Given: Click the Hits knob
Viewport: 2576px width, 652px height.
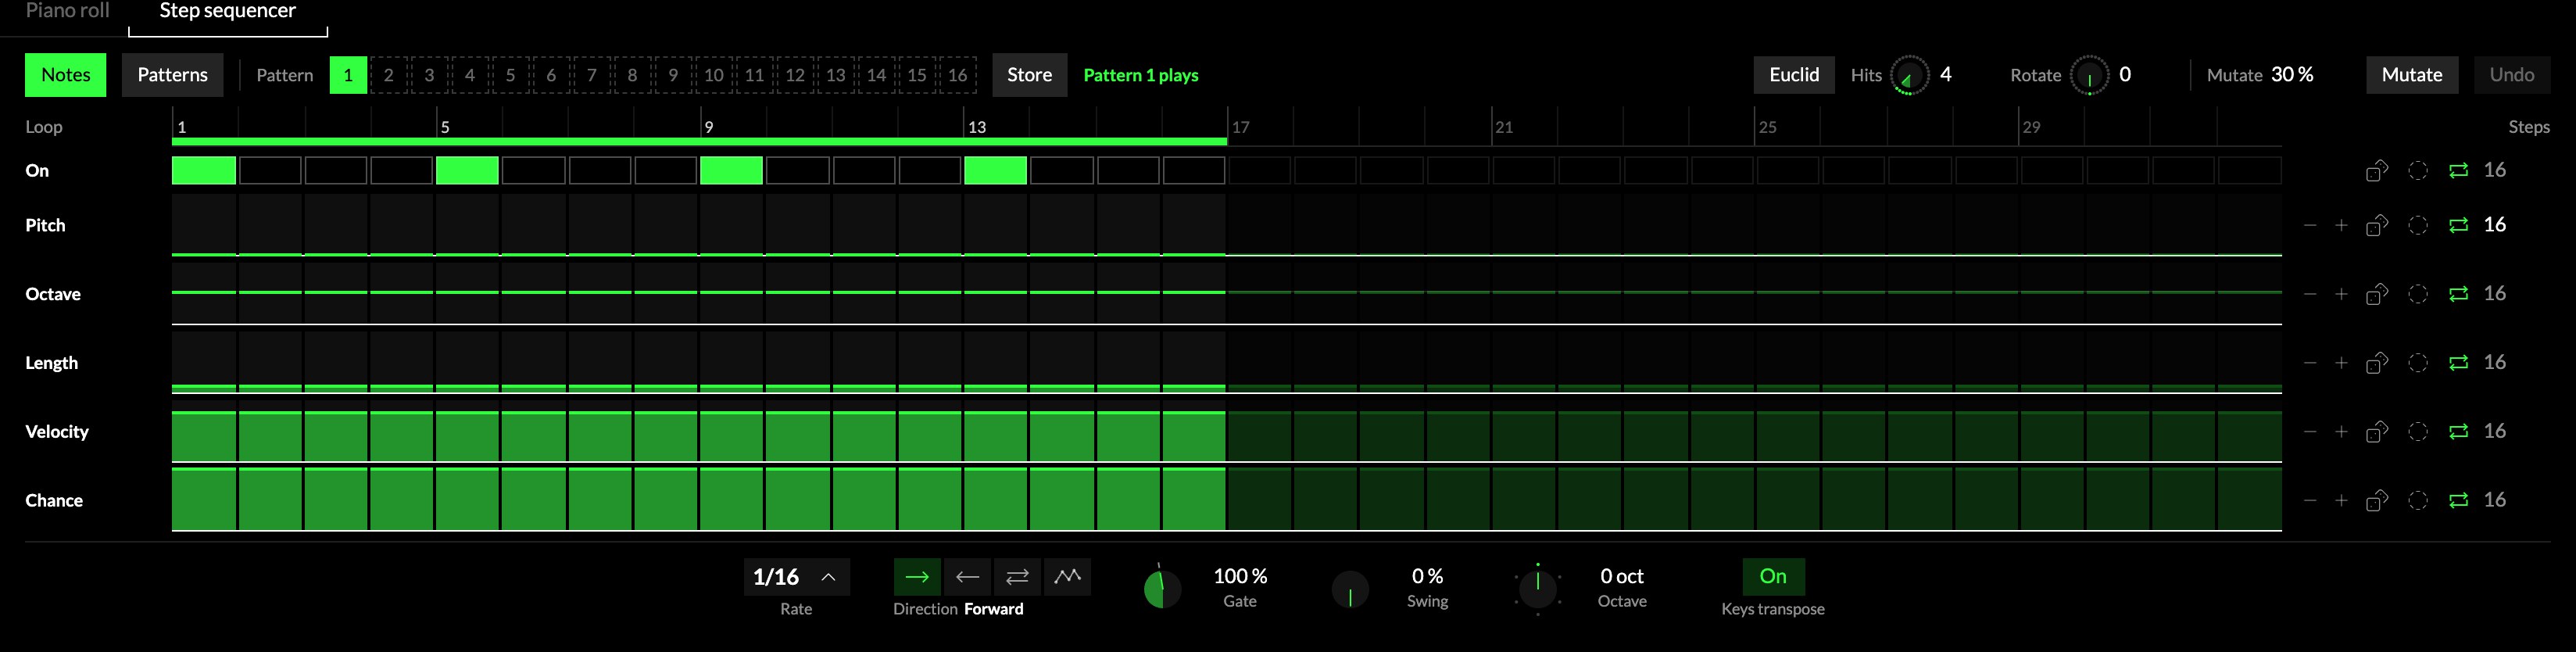Looking at the screenshot, I should click(1909, 76).
